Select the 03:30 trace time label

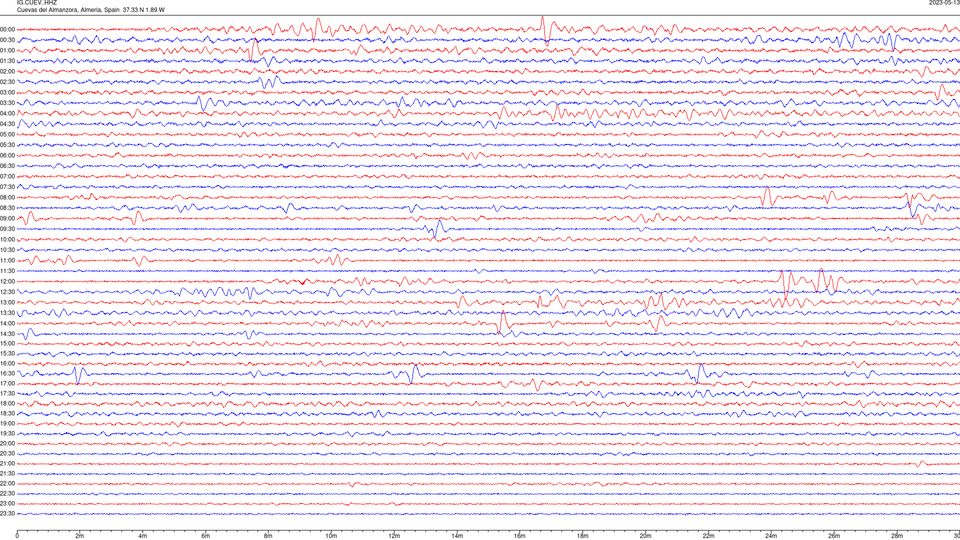(7, 103)
